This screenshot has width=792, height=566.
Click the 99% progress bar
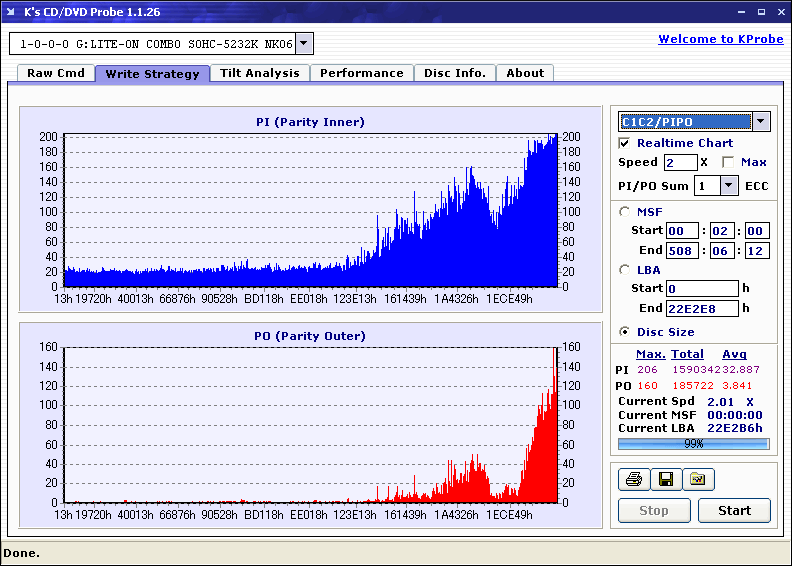click(x=694, y=444)
